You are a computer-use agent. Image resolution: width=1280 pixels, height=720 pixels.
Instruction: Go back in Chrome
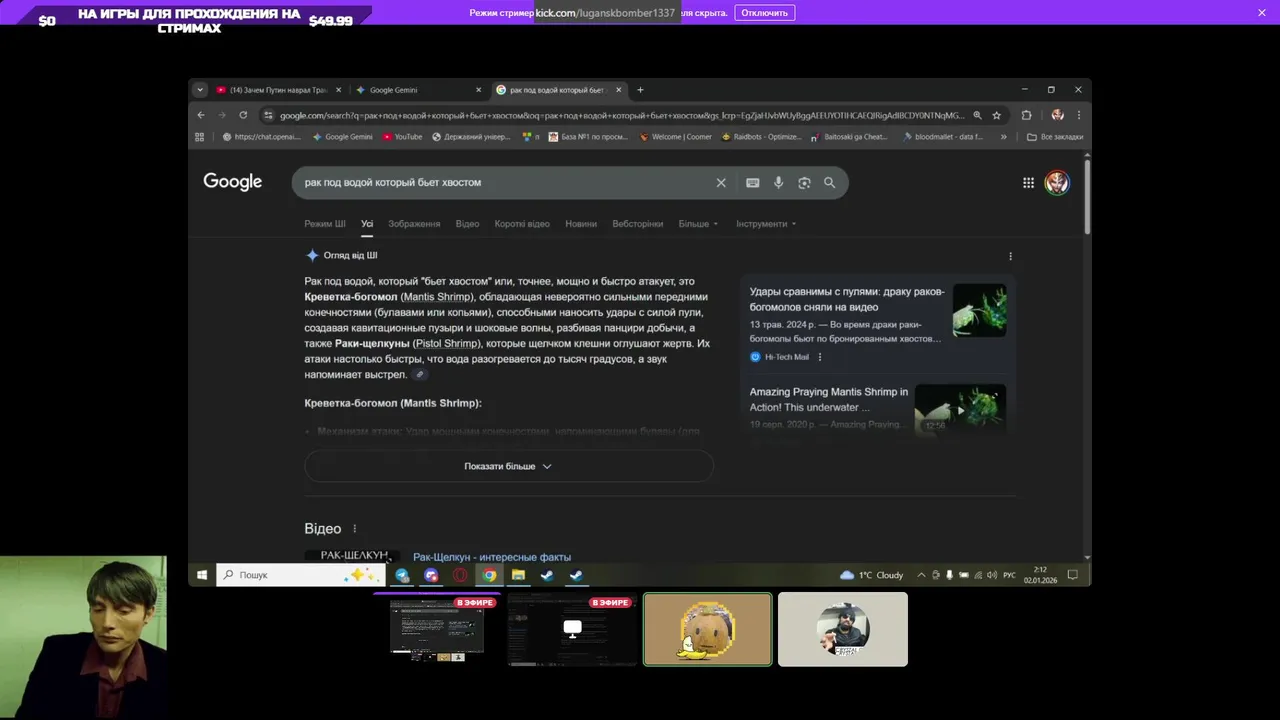(201, 115)
